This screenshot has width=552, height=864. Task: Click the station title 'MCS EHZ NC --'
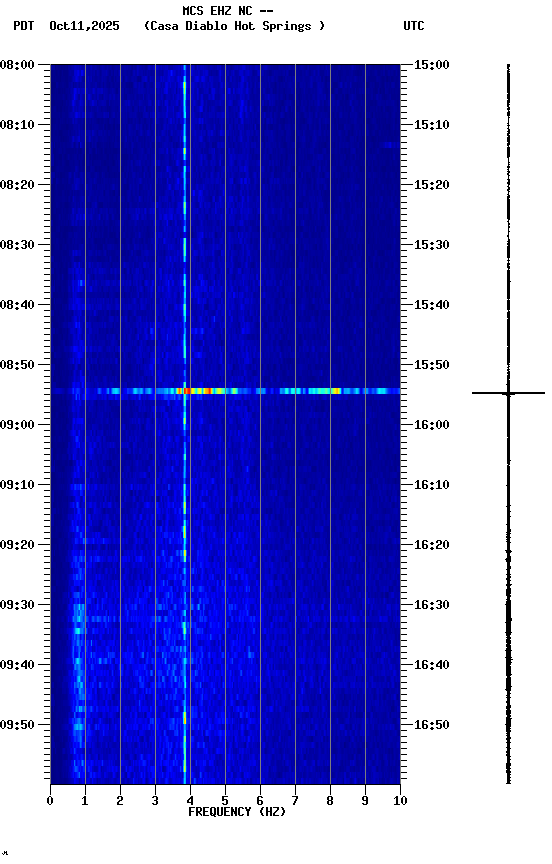[228, 10]
